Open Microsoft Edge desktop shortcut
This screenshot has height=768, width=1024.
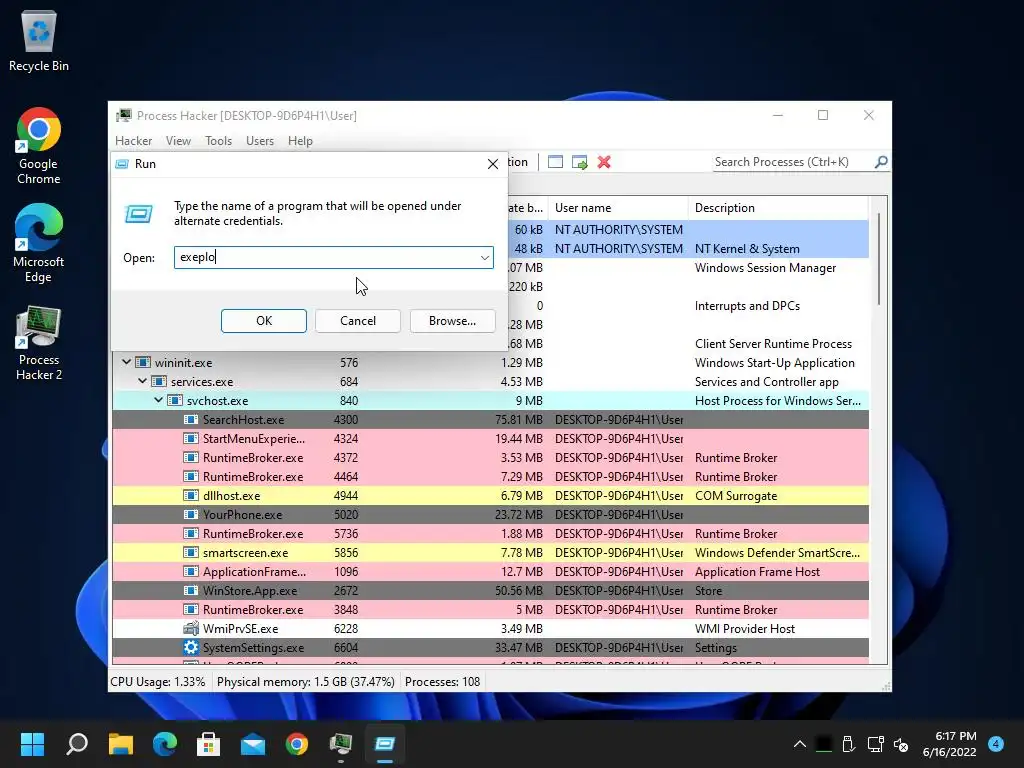click(x=39, y=244)
